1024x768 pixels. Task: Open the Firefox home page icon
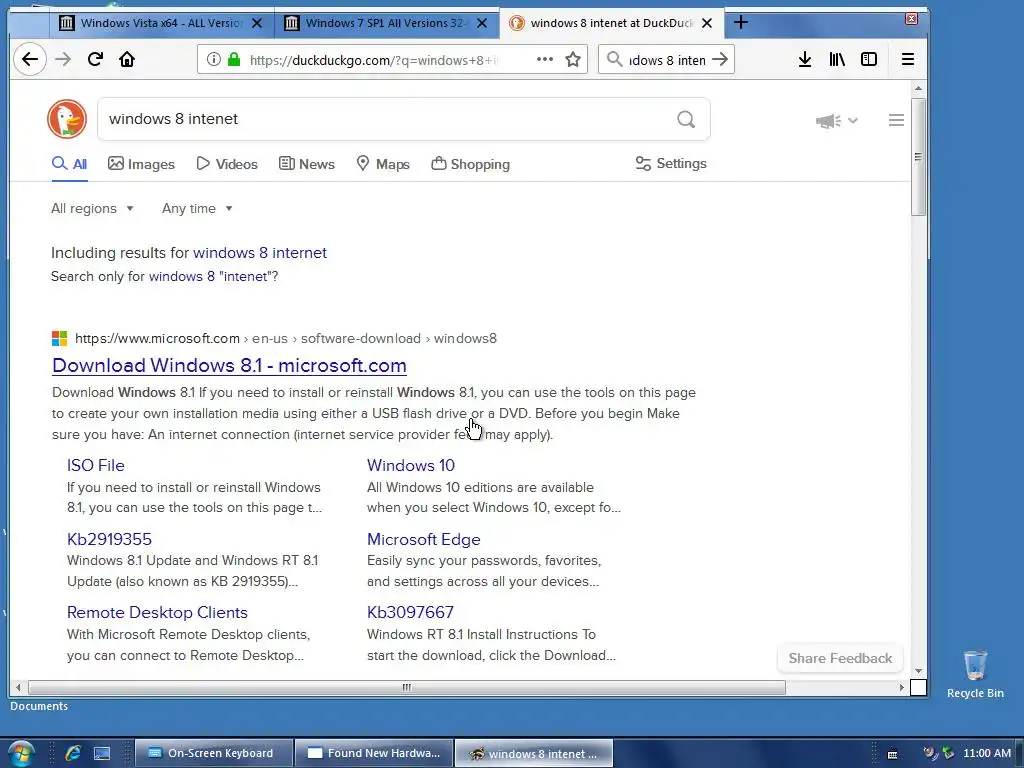point(127,59)
